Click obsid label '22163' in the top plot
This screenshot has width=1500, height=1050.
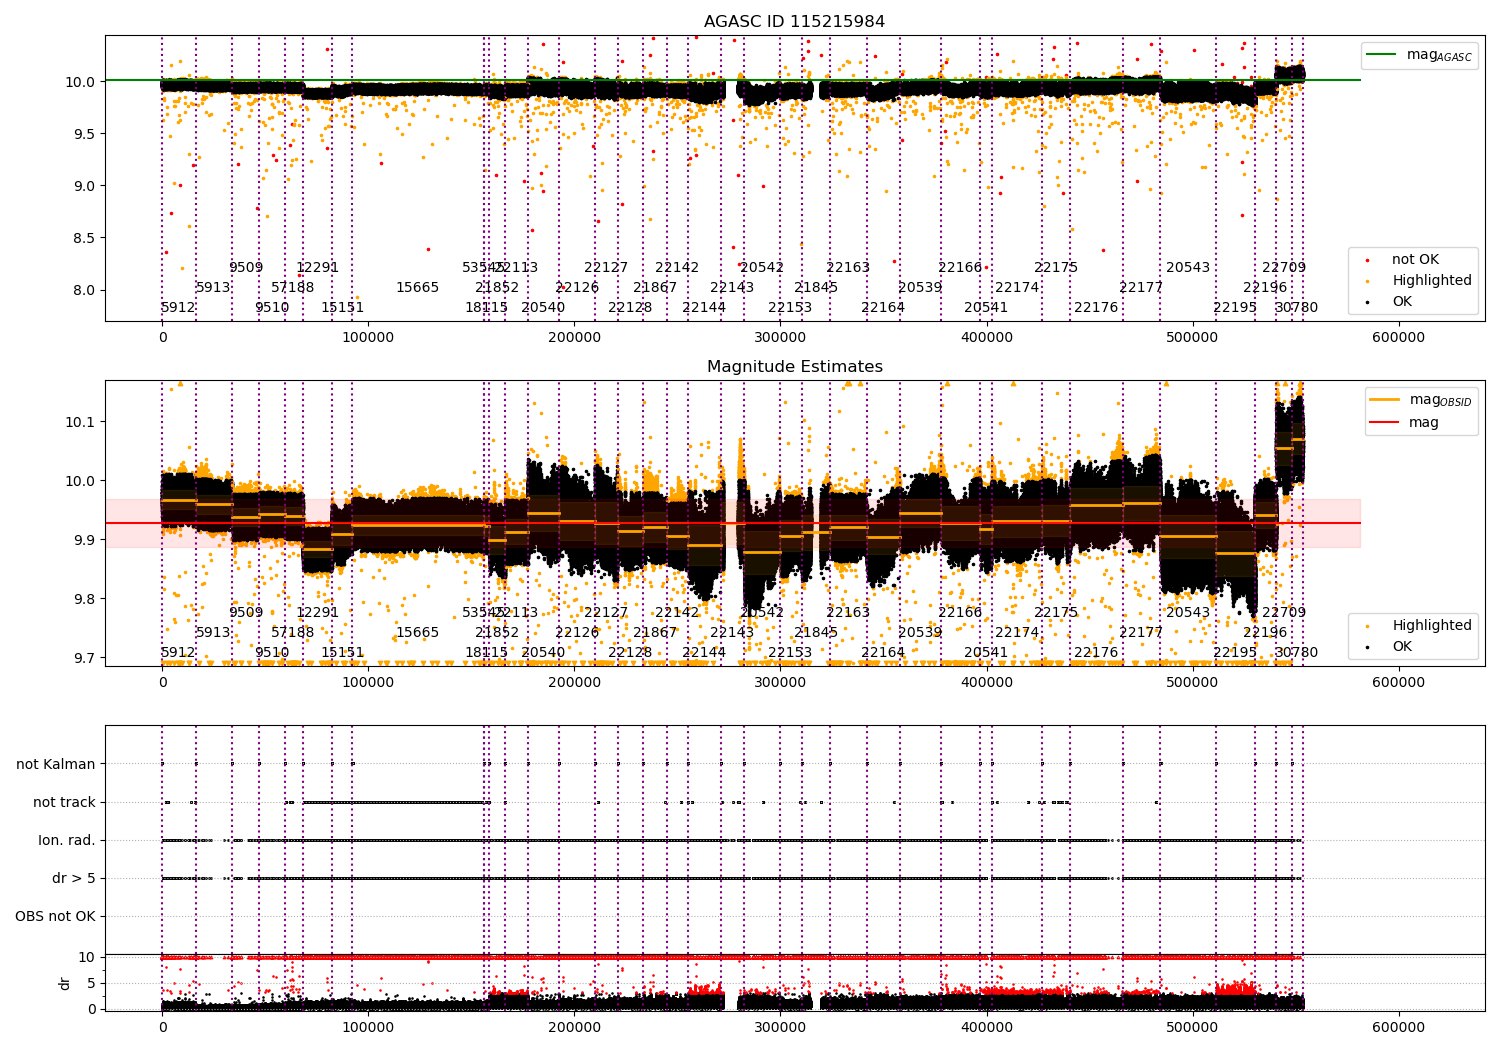(848, 268)
